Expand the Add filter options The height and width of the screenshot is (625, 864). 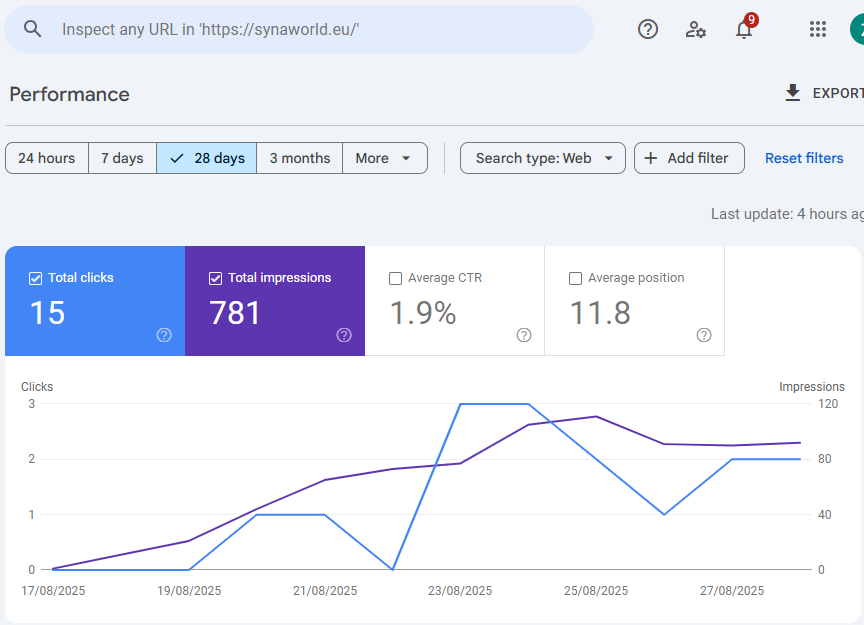pyautogui.click(x=689, y=157)
